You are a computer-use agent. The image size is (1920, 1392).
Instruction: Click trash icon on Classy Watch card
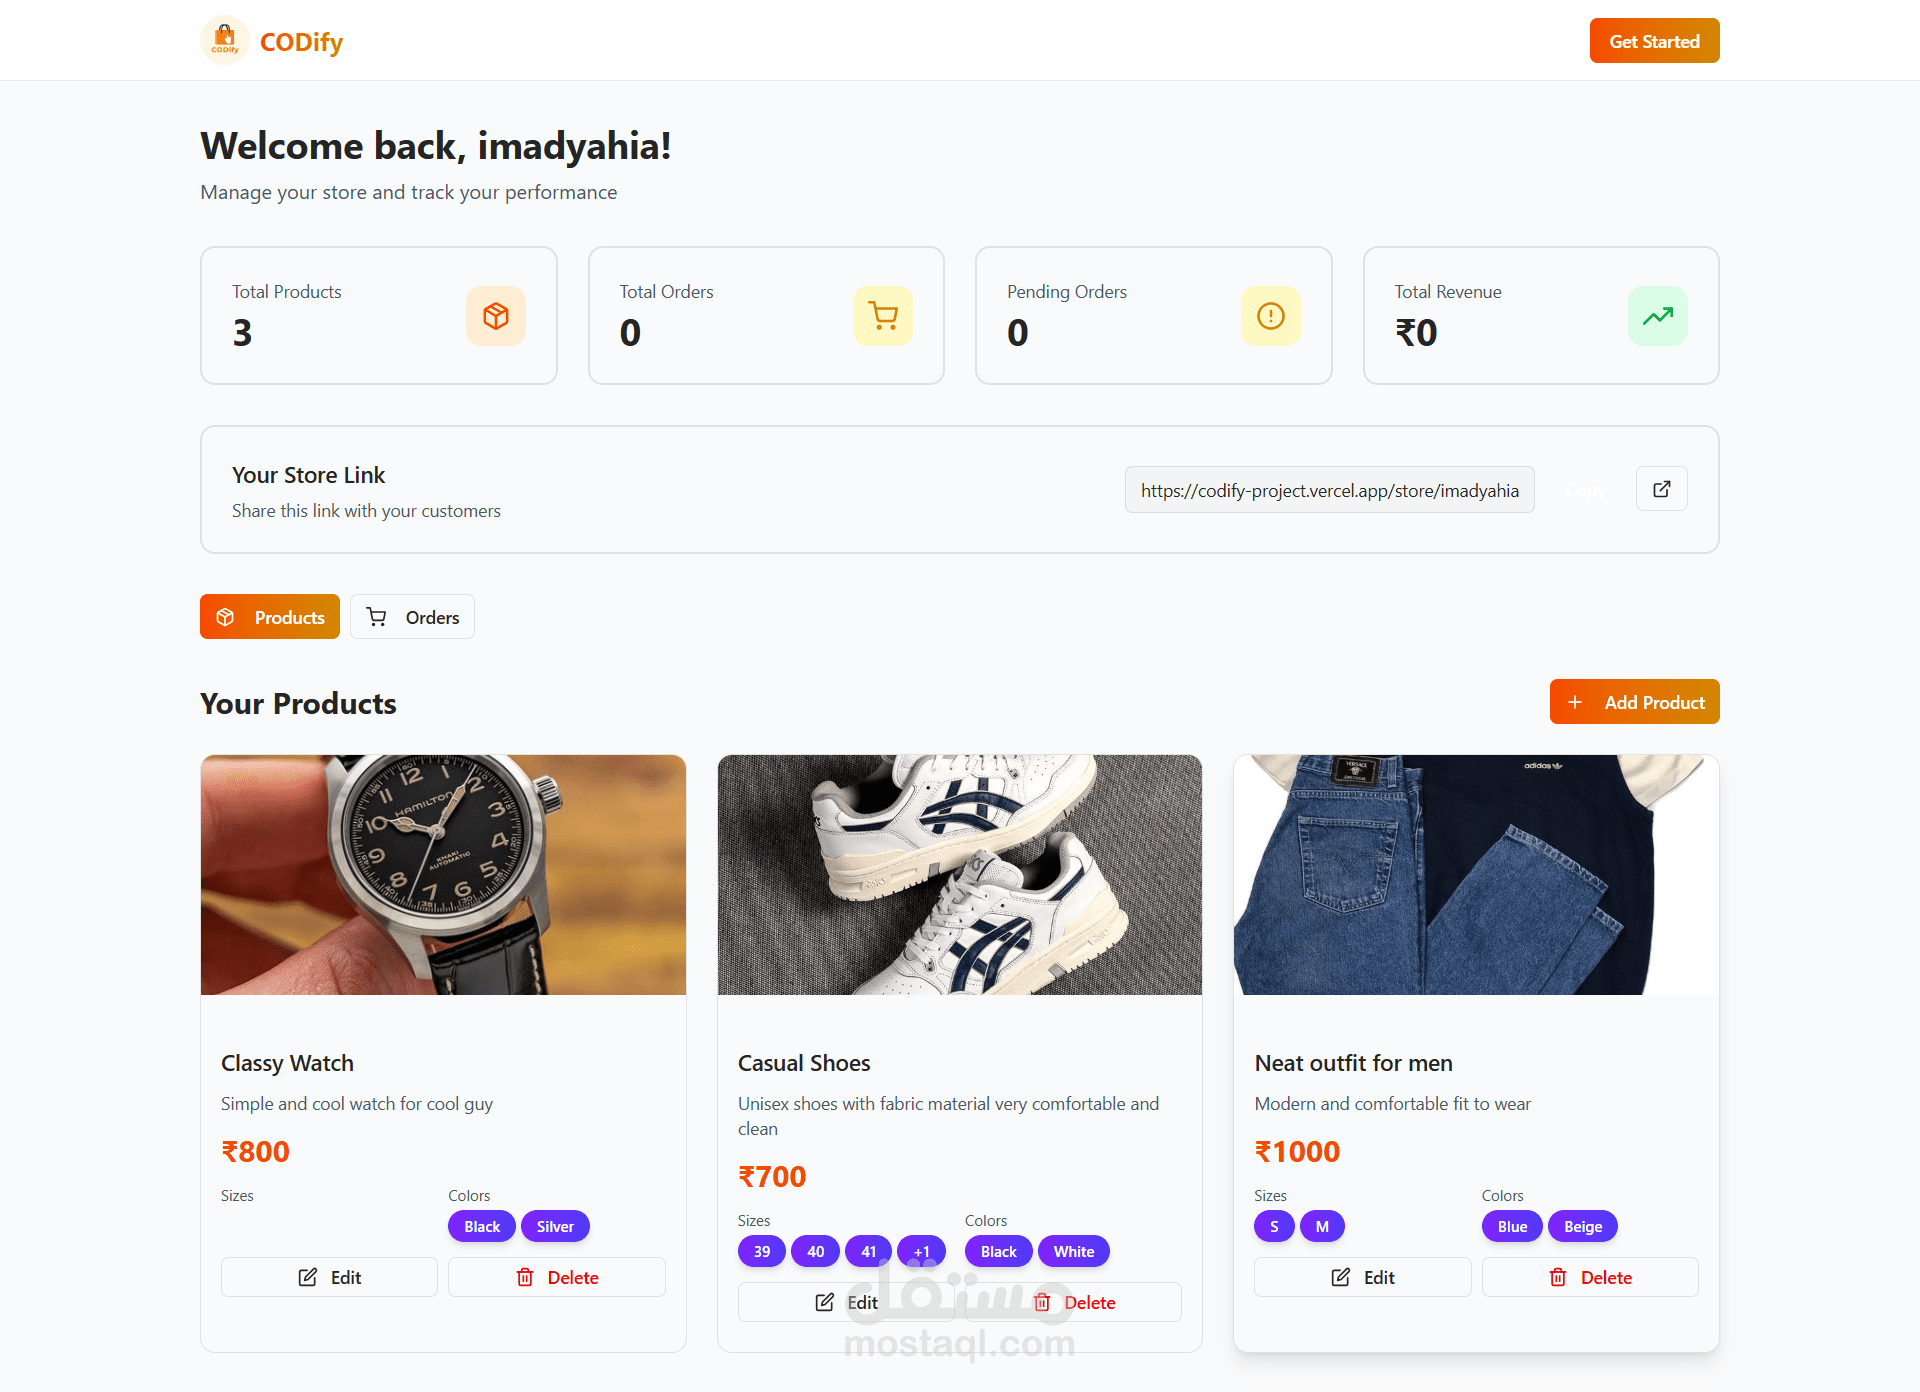(x=525, y=1277)
